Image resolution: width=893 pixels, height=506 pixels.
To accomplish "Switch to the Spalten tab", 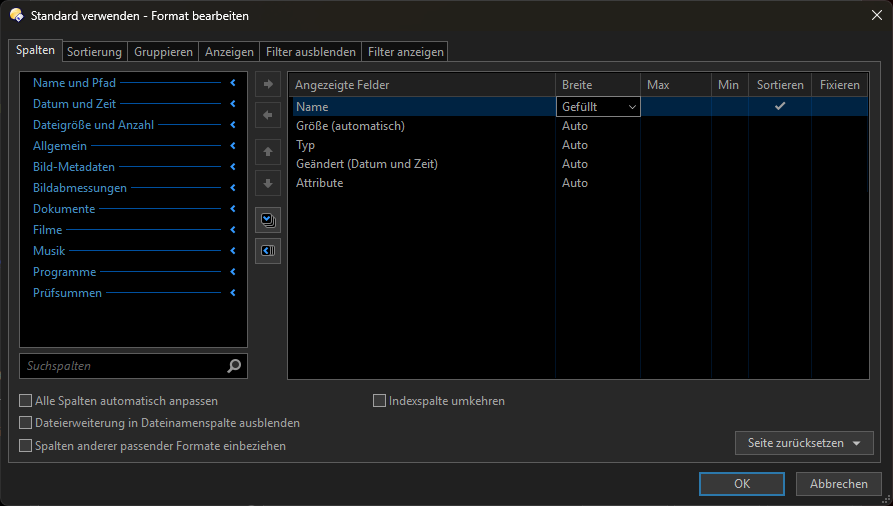I will coord(35,50).
